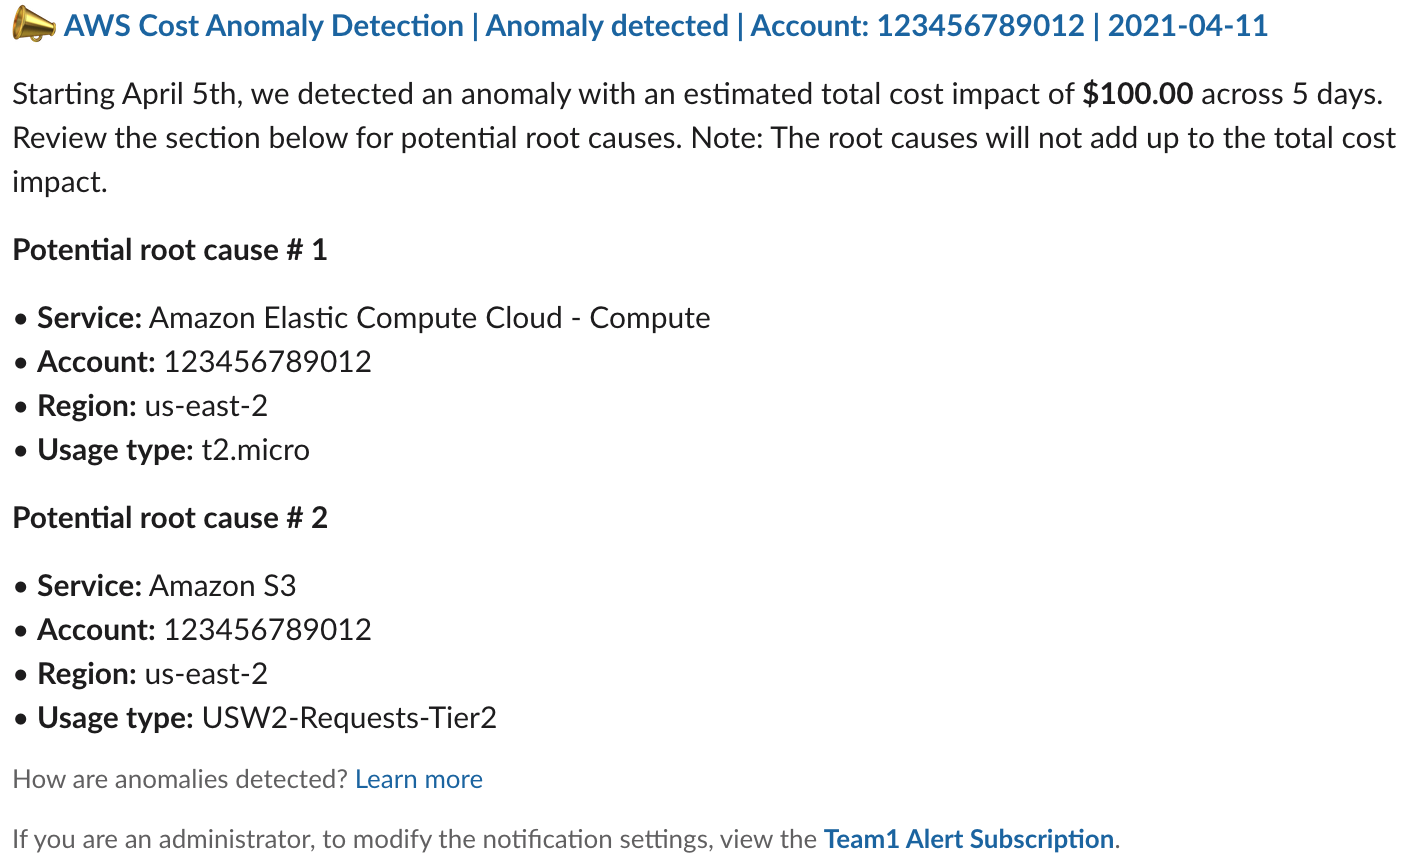Click the 2021-04-11 date in the title

(x=1187, y=25)
